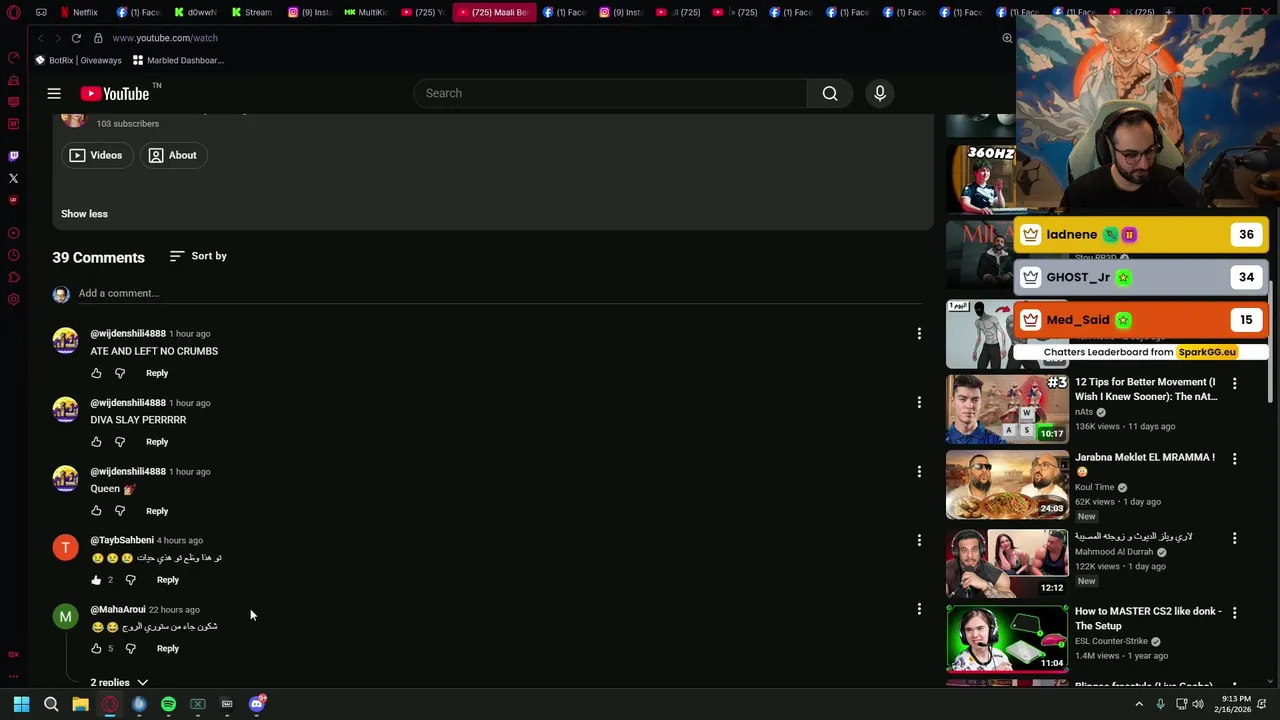Reply to the 'Queen' comment
Screen dimensions: 1280x720
click(x=157, y=511)
